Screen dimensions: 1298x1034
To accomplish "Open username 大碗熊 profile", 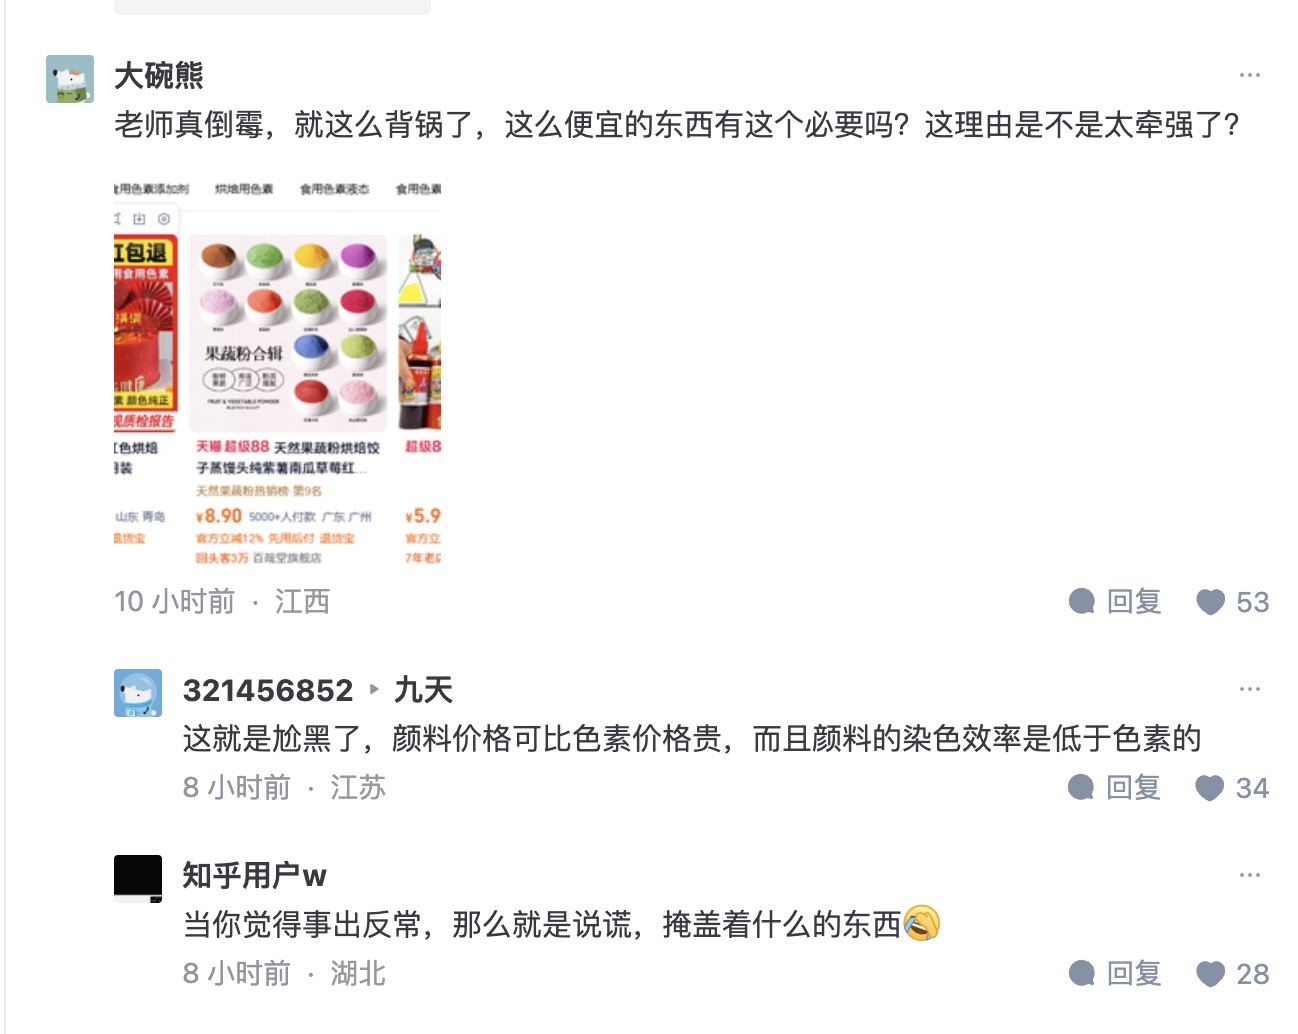I will [159, 75].
